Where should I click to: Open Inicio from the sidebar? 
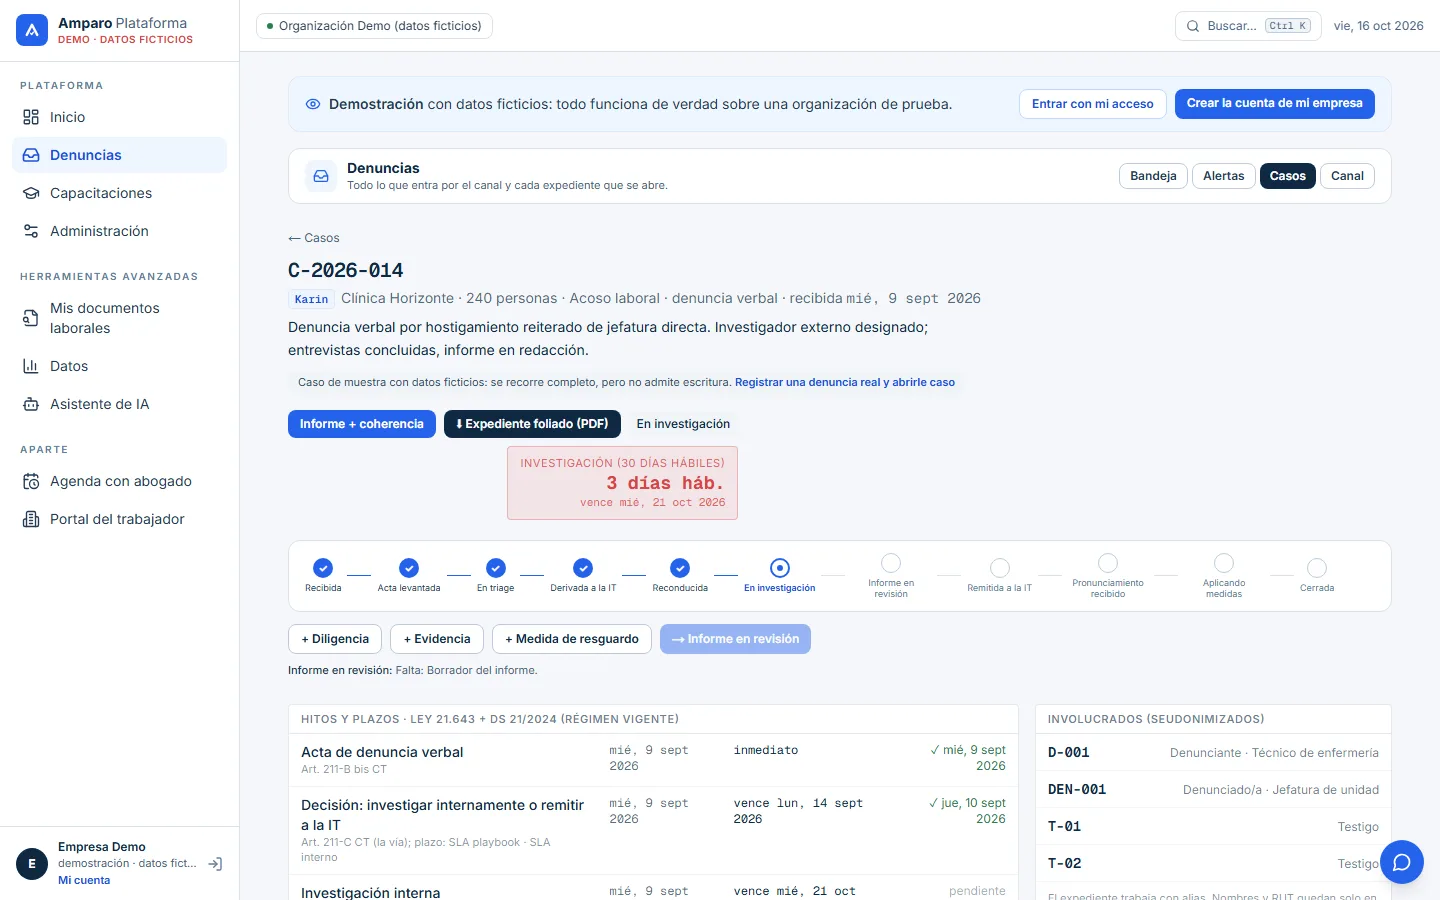point(119,117)
